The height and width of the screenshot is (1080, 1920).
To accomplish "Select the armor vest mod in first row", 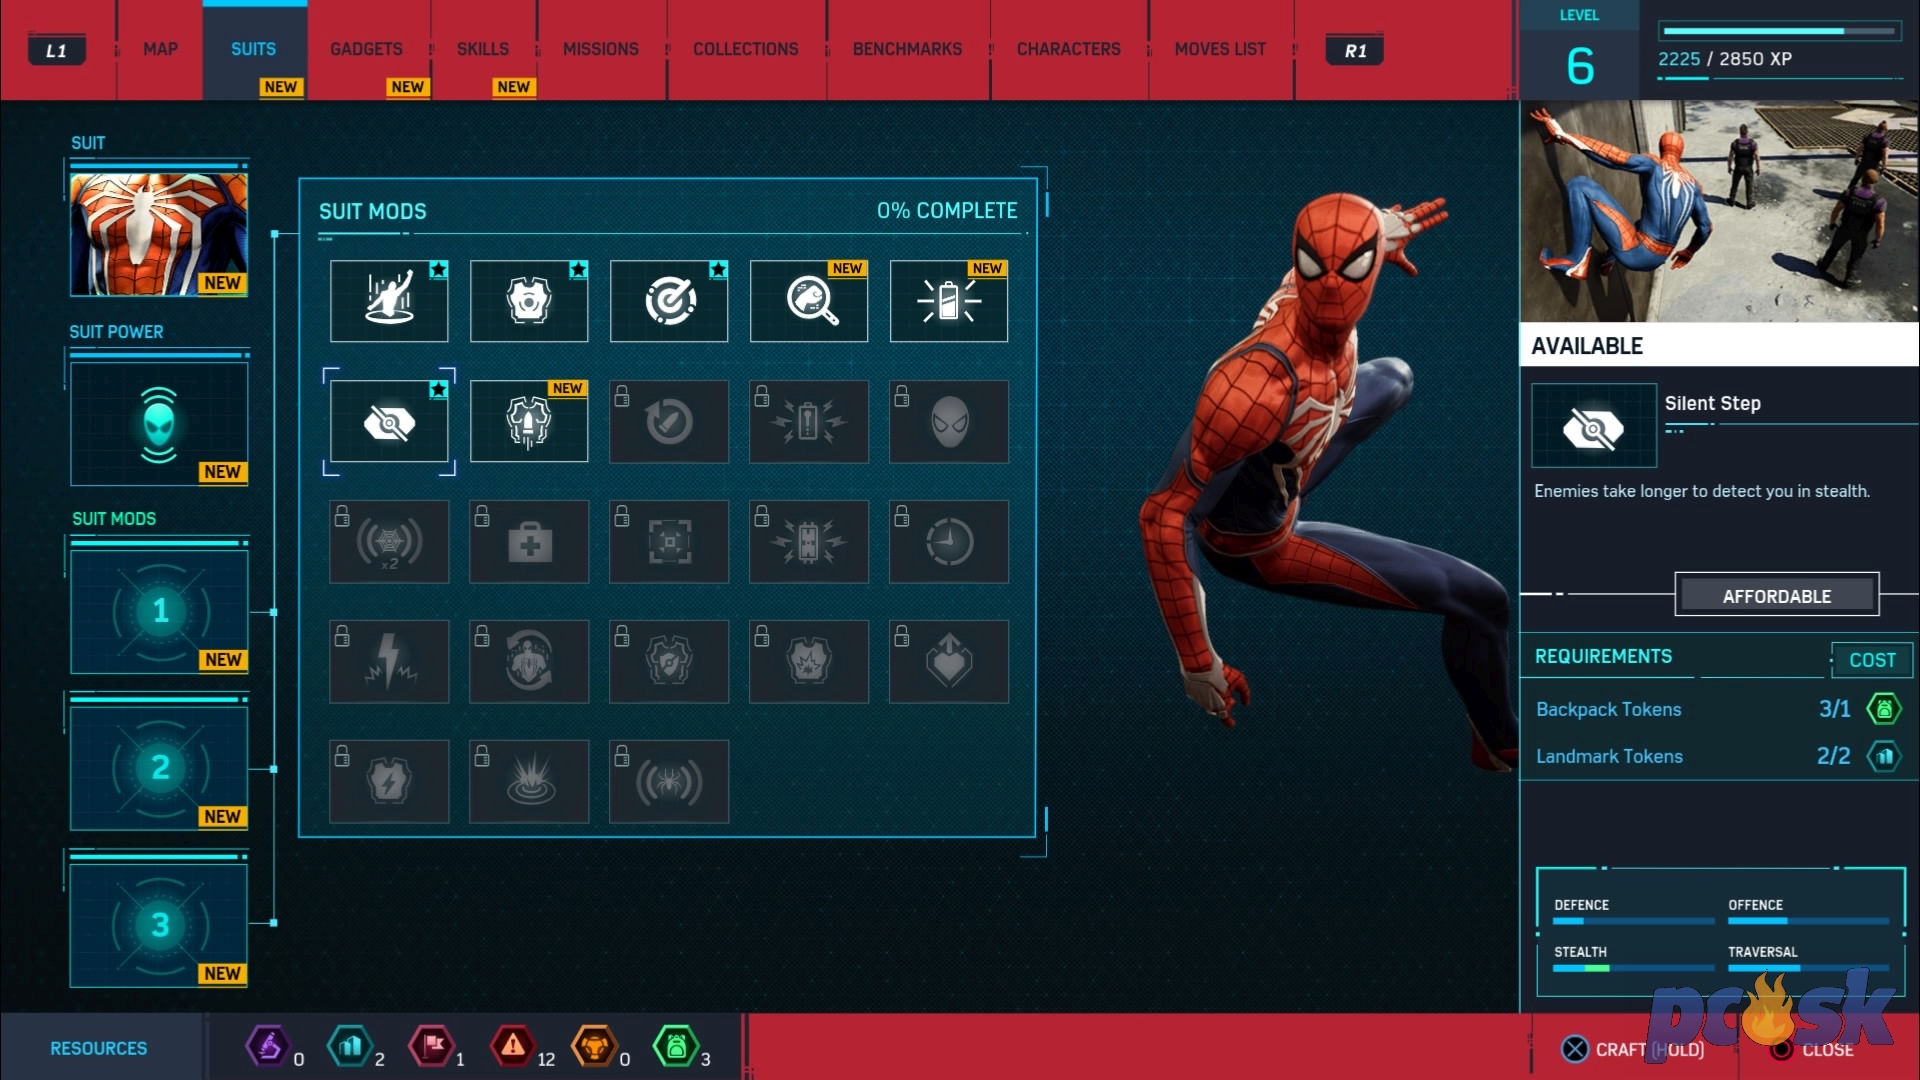I will pos(529,301).
